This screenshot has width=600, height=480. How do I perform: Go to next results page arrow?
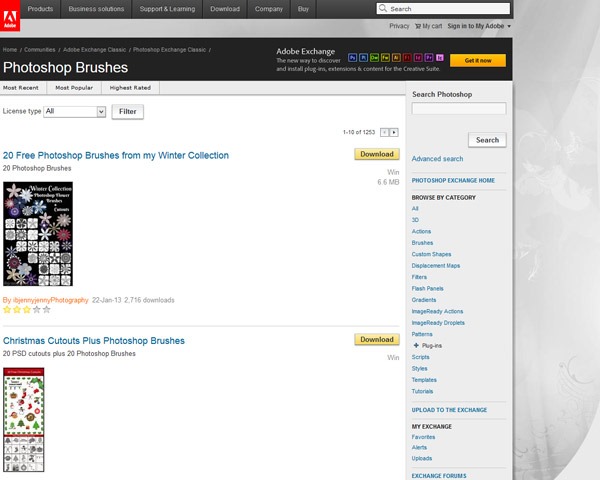tap(394, 132)
